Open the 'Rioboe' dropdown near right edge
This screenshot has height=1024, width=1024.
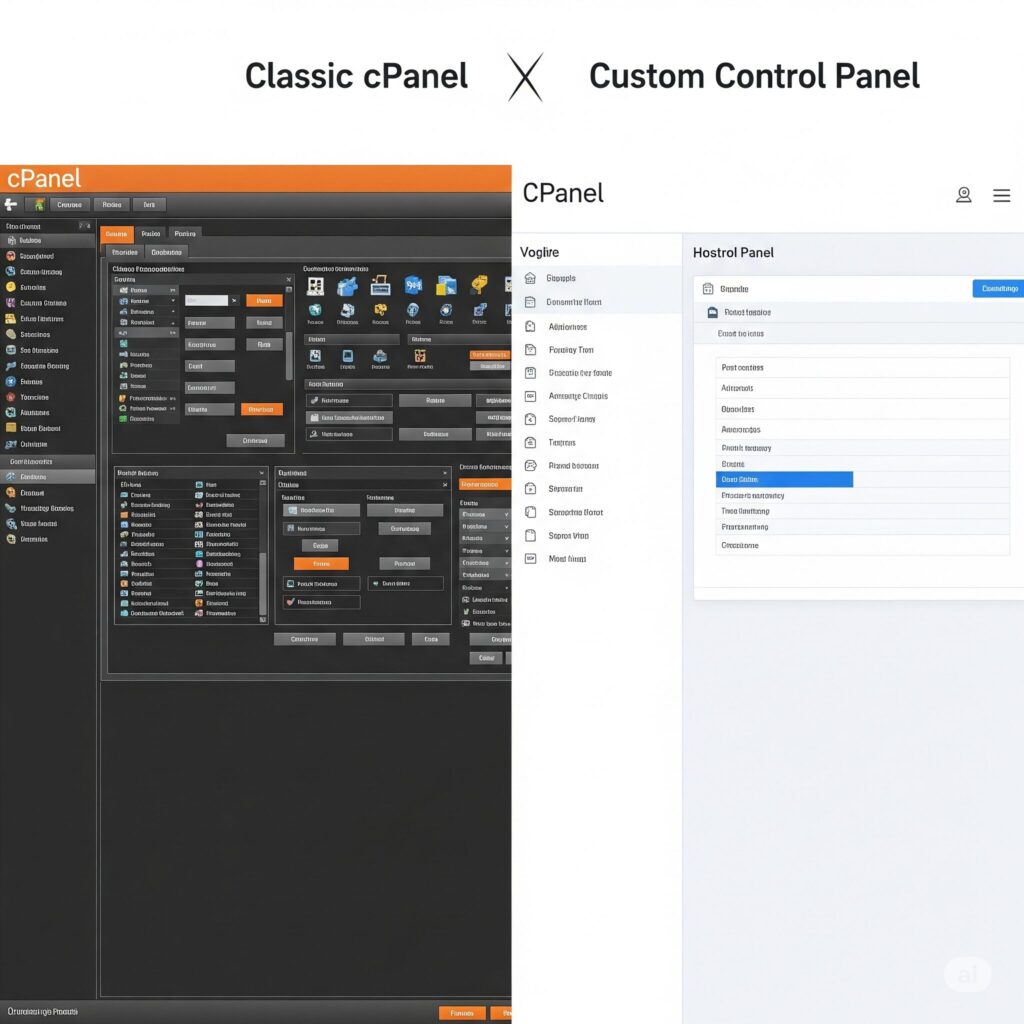[x=485, y=588]
